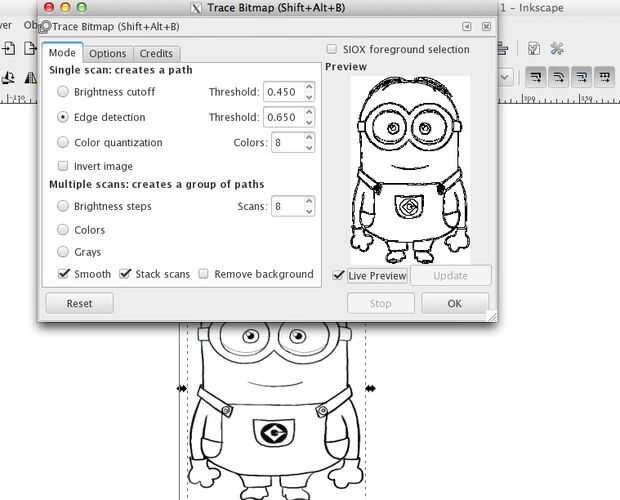Click the close X icon in Trace Bitmap dock header
This screenshot has height=500, width=620.
pos(486,26)
